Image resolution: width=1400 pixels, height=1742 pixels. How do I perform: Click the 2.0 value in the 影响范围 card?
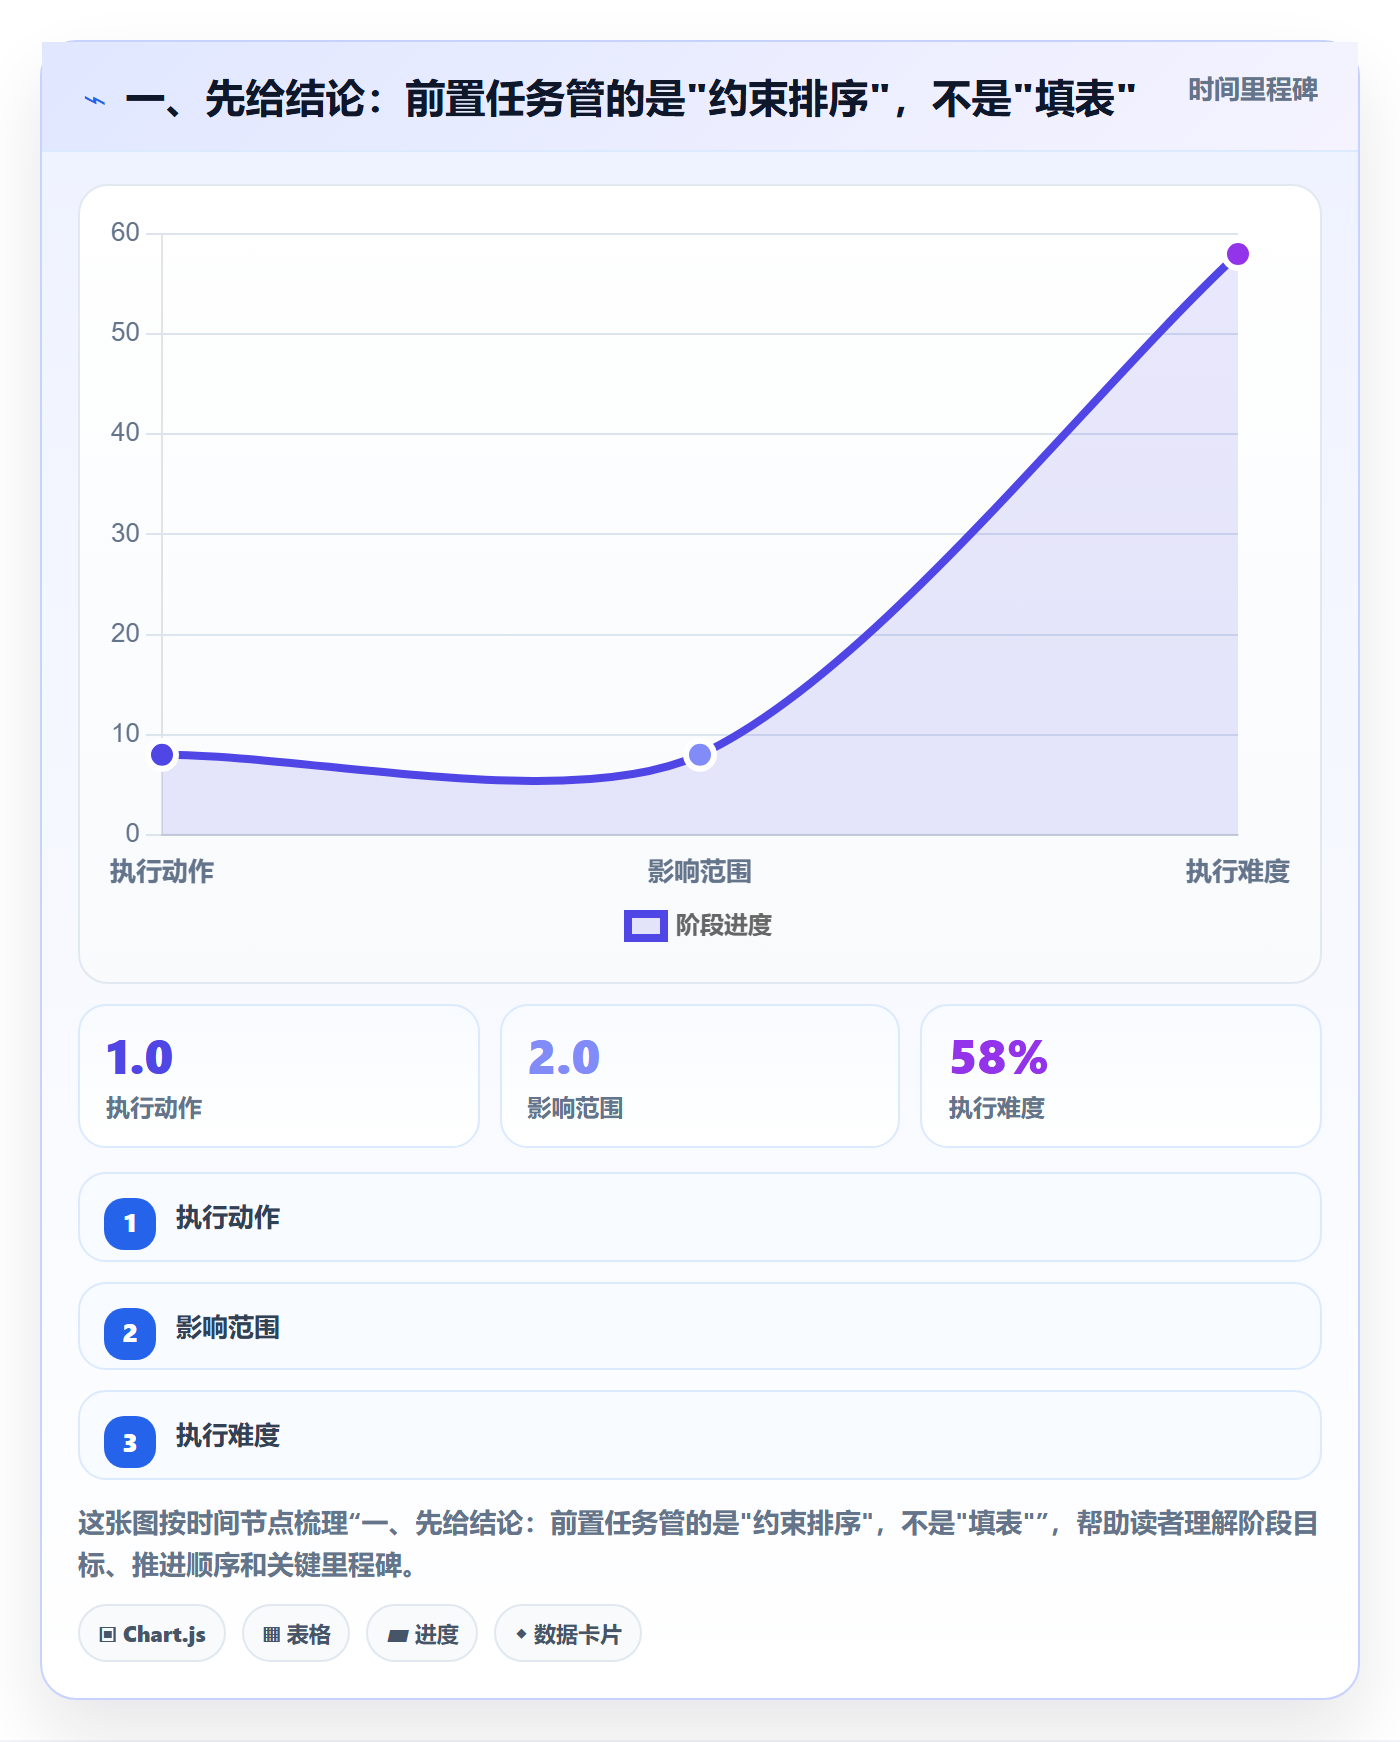563,1058
